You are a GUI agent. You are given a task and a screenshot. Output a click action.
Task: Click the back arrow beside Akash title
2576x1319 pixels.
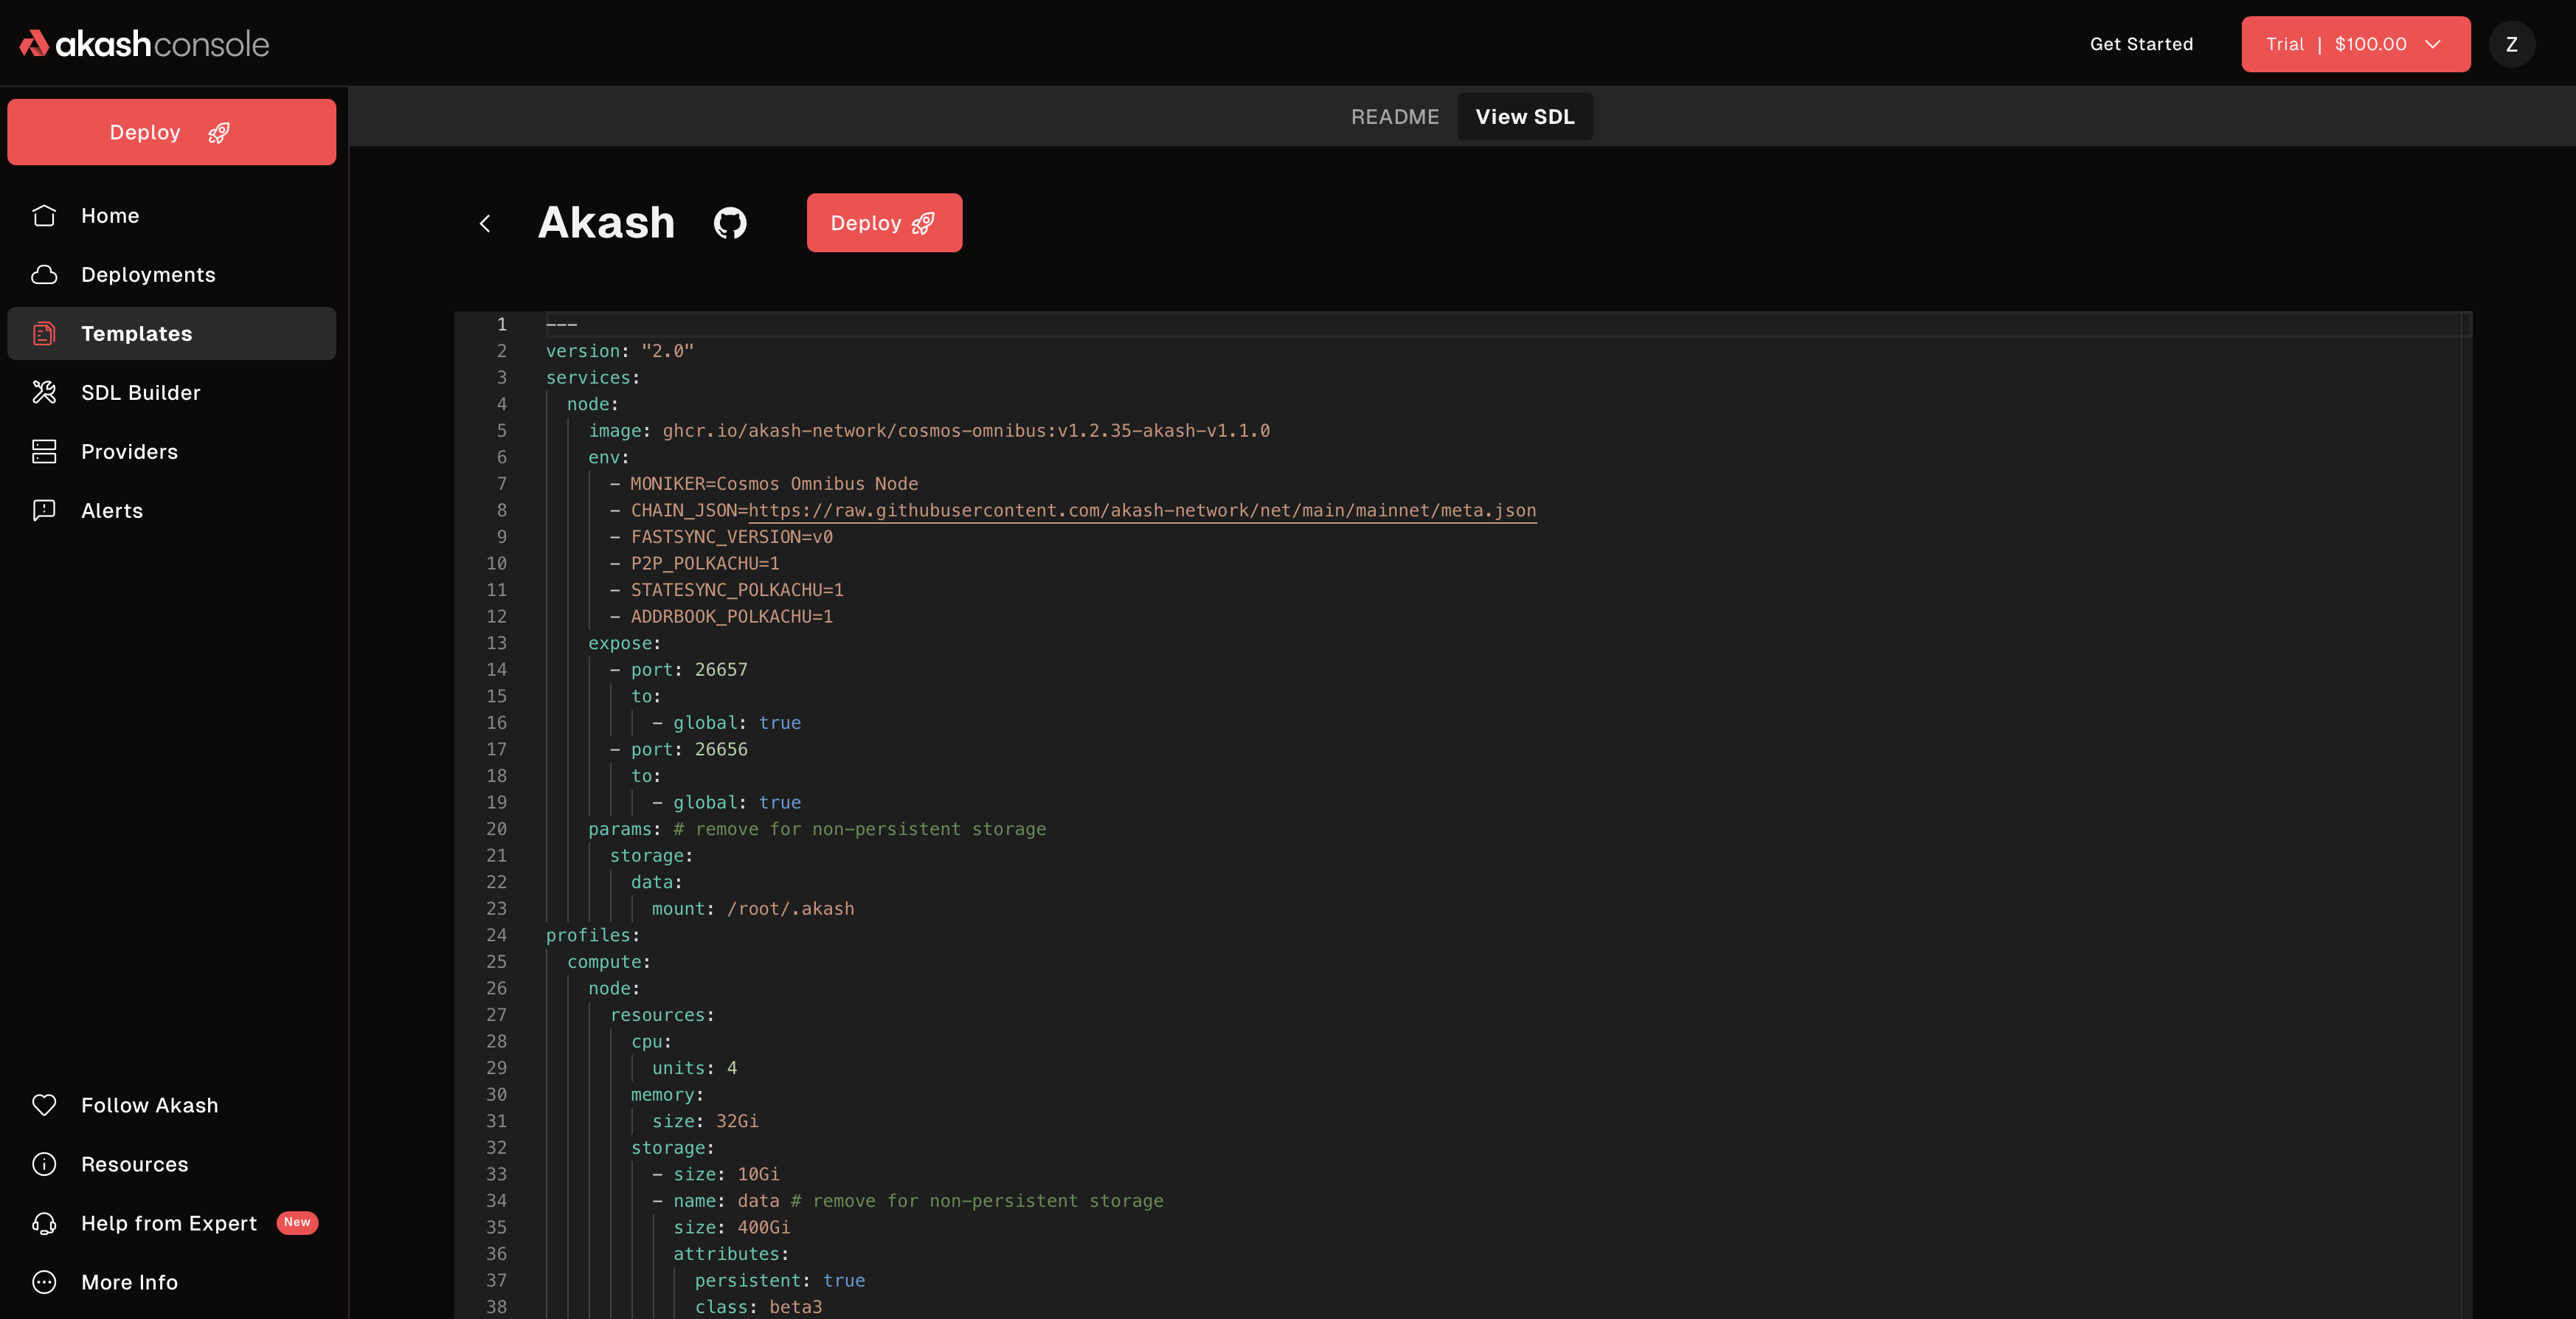click(485, 223)
